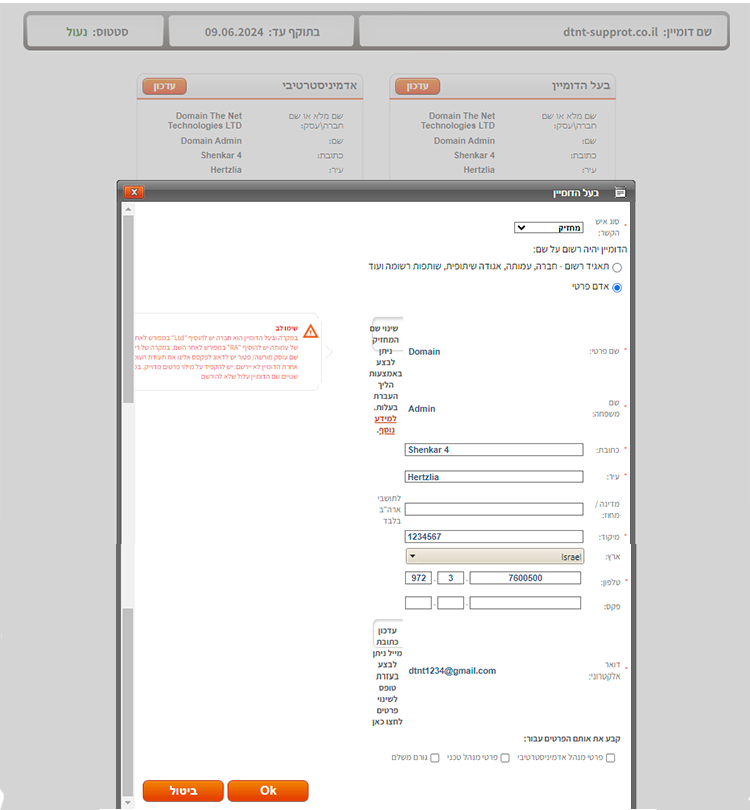This screenshot has width=750, height=810.
Task: Click the orange warning triangle icon
Action: click(x=311, y=330)
